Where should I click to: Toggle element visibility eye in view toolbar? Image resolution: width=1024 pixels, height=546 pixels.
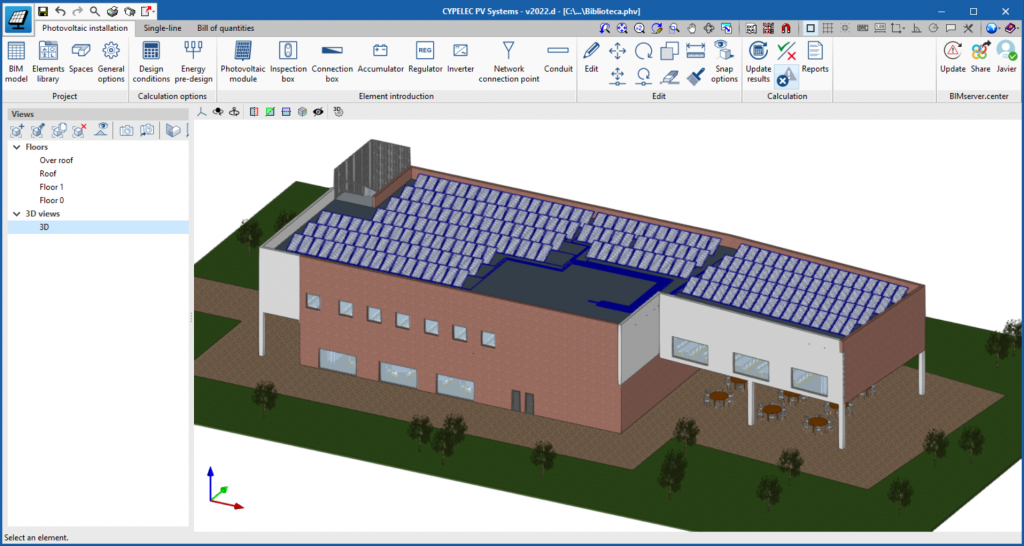pyautogui.click(x=318, y=112)
